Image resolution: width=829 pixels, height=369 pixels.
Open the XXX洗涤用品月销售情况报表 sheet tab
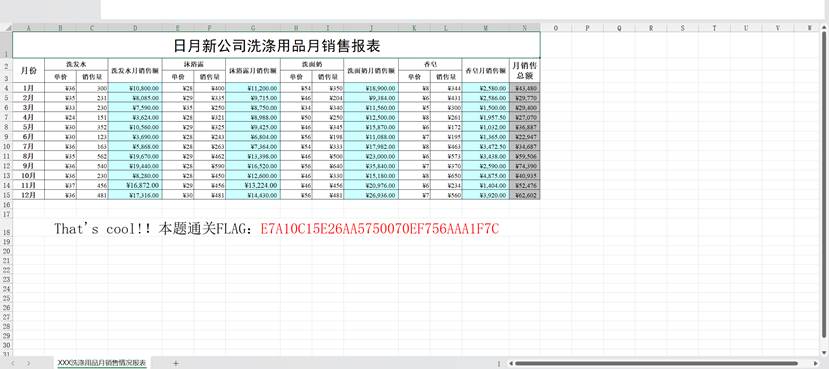click(102, 363)
